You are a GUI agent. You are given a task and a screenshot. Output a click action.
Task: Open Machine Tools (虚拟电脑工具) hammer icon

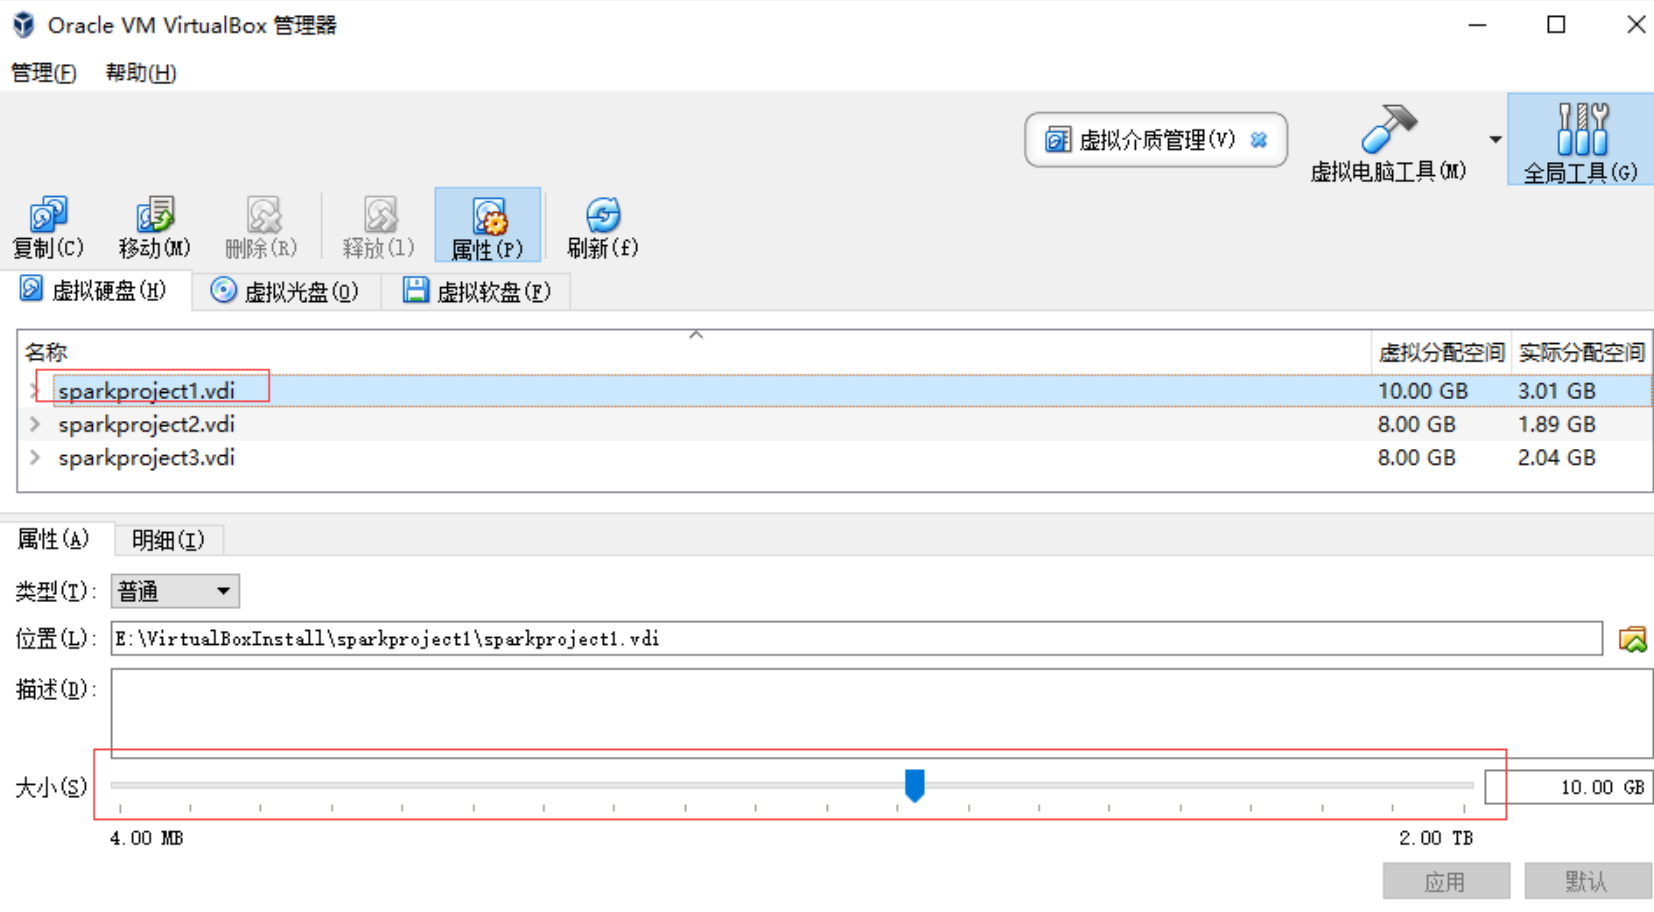[x=1388, y=130]
